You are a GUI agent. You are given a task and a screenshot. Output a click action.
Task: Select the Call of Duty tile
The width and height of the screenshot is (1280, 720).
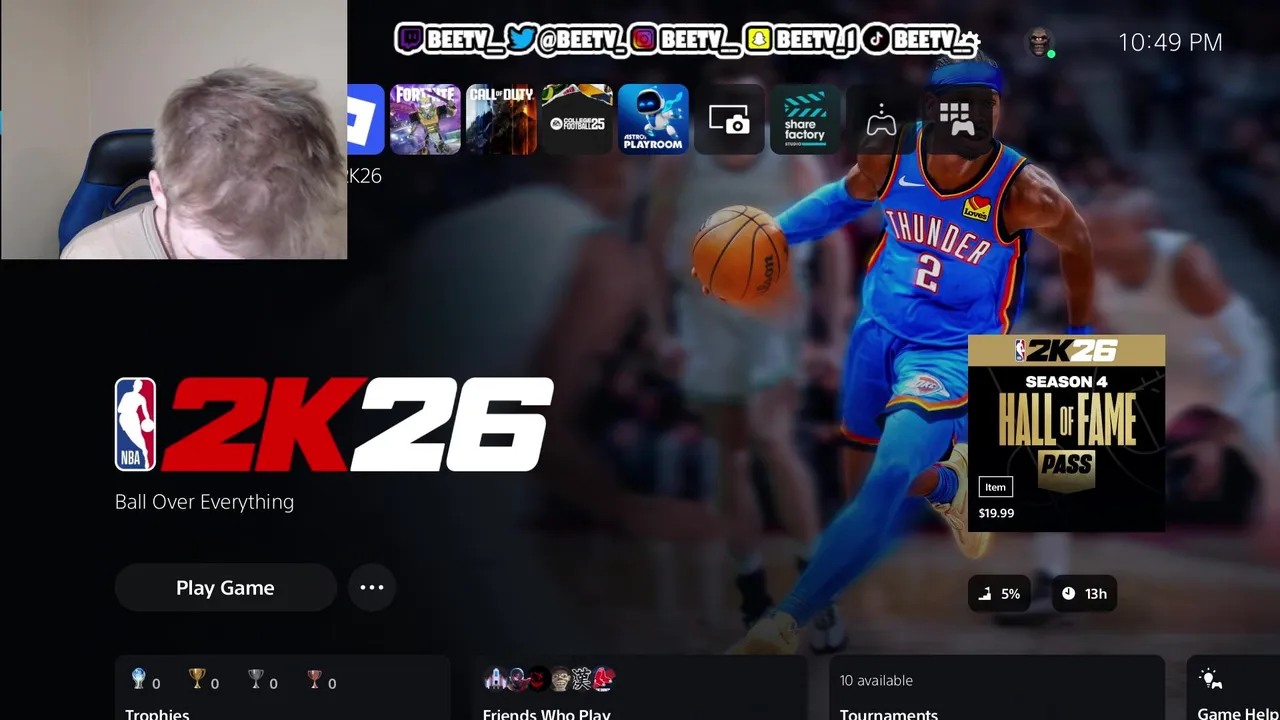coord(501,119)
